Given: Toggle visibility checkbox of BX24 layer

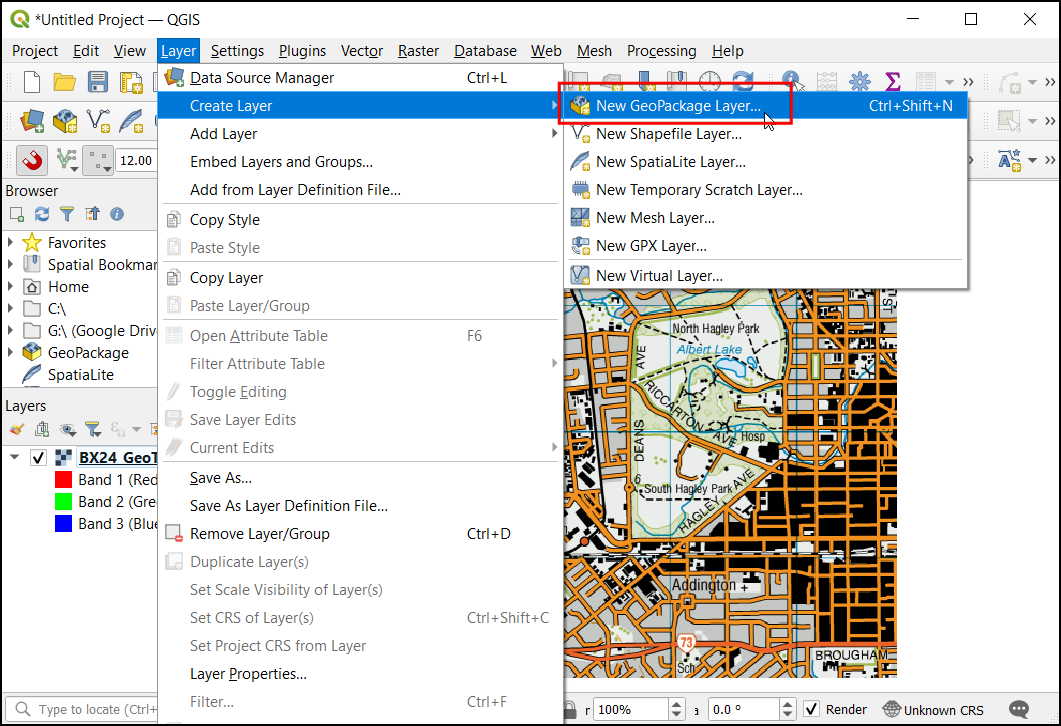Looking at the screenshot, I should pyautogui.click(x=39, y=458).
